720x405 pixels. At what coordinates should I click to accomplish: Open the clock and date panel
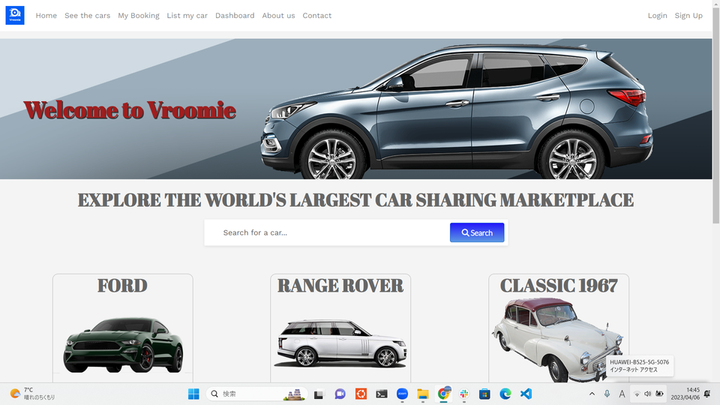coord(685,394)
